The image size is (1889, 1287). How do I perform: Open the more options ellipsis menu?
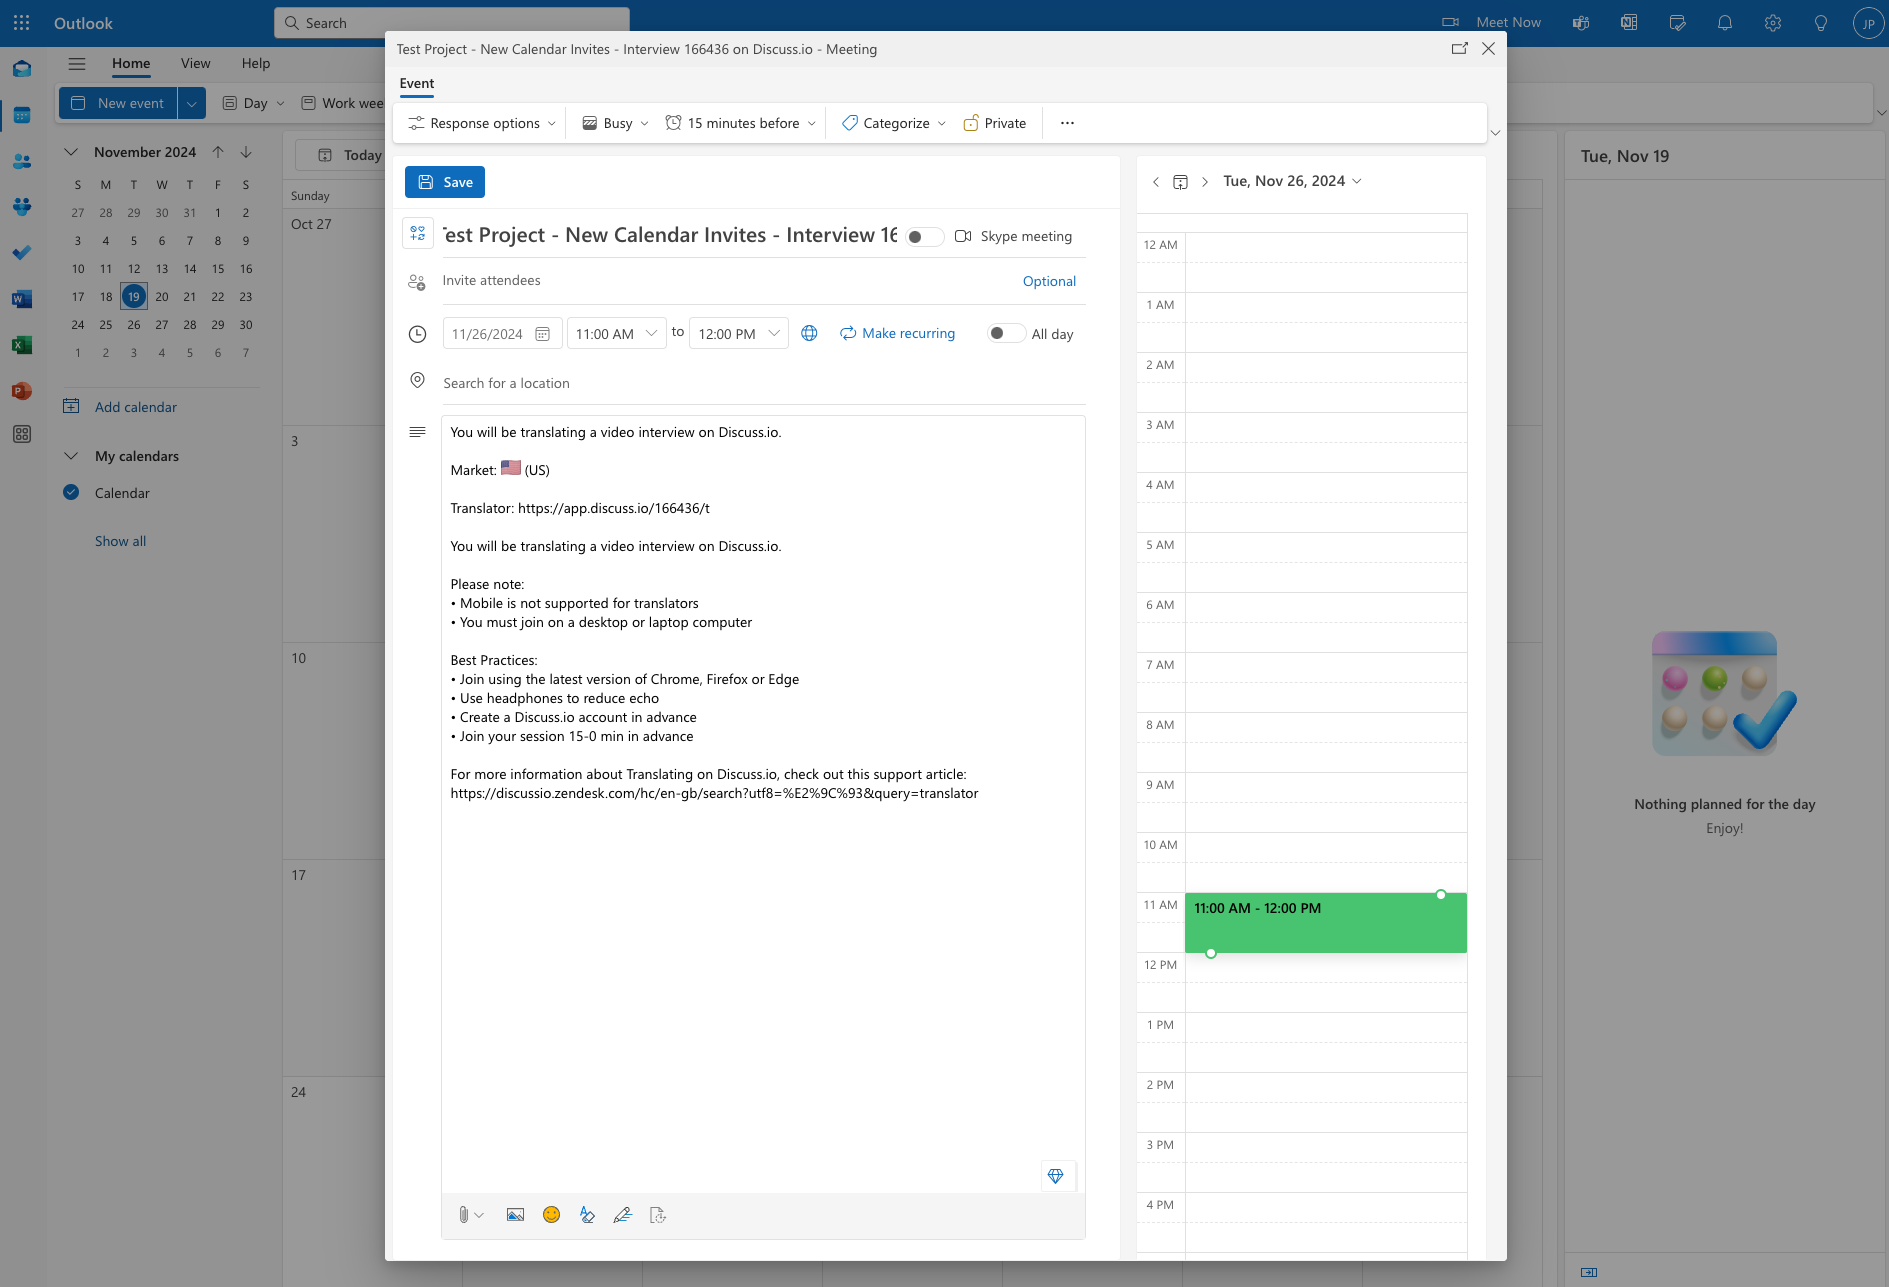(1067, 123)
